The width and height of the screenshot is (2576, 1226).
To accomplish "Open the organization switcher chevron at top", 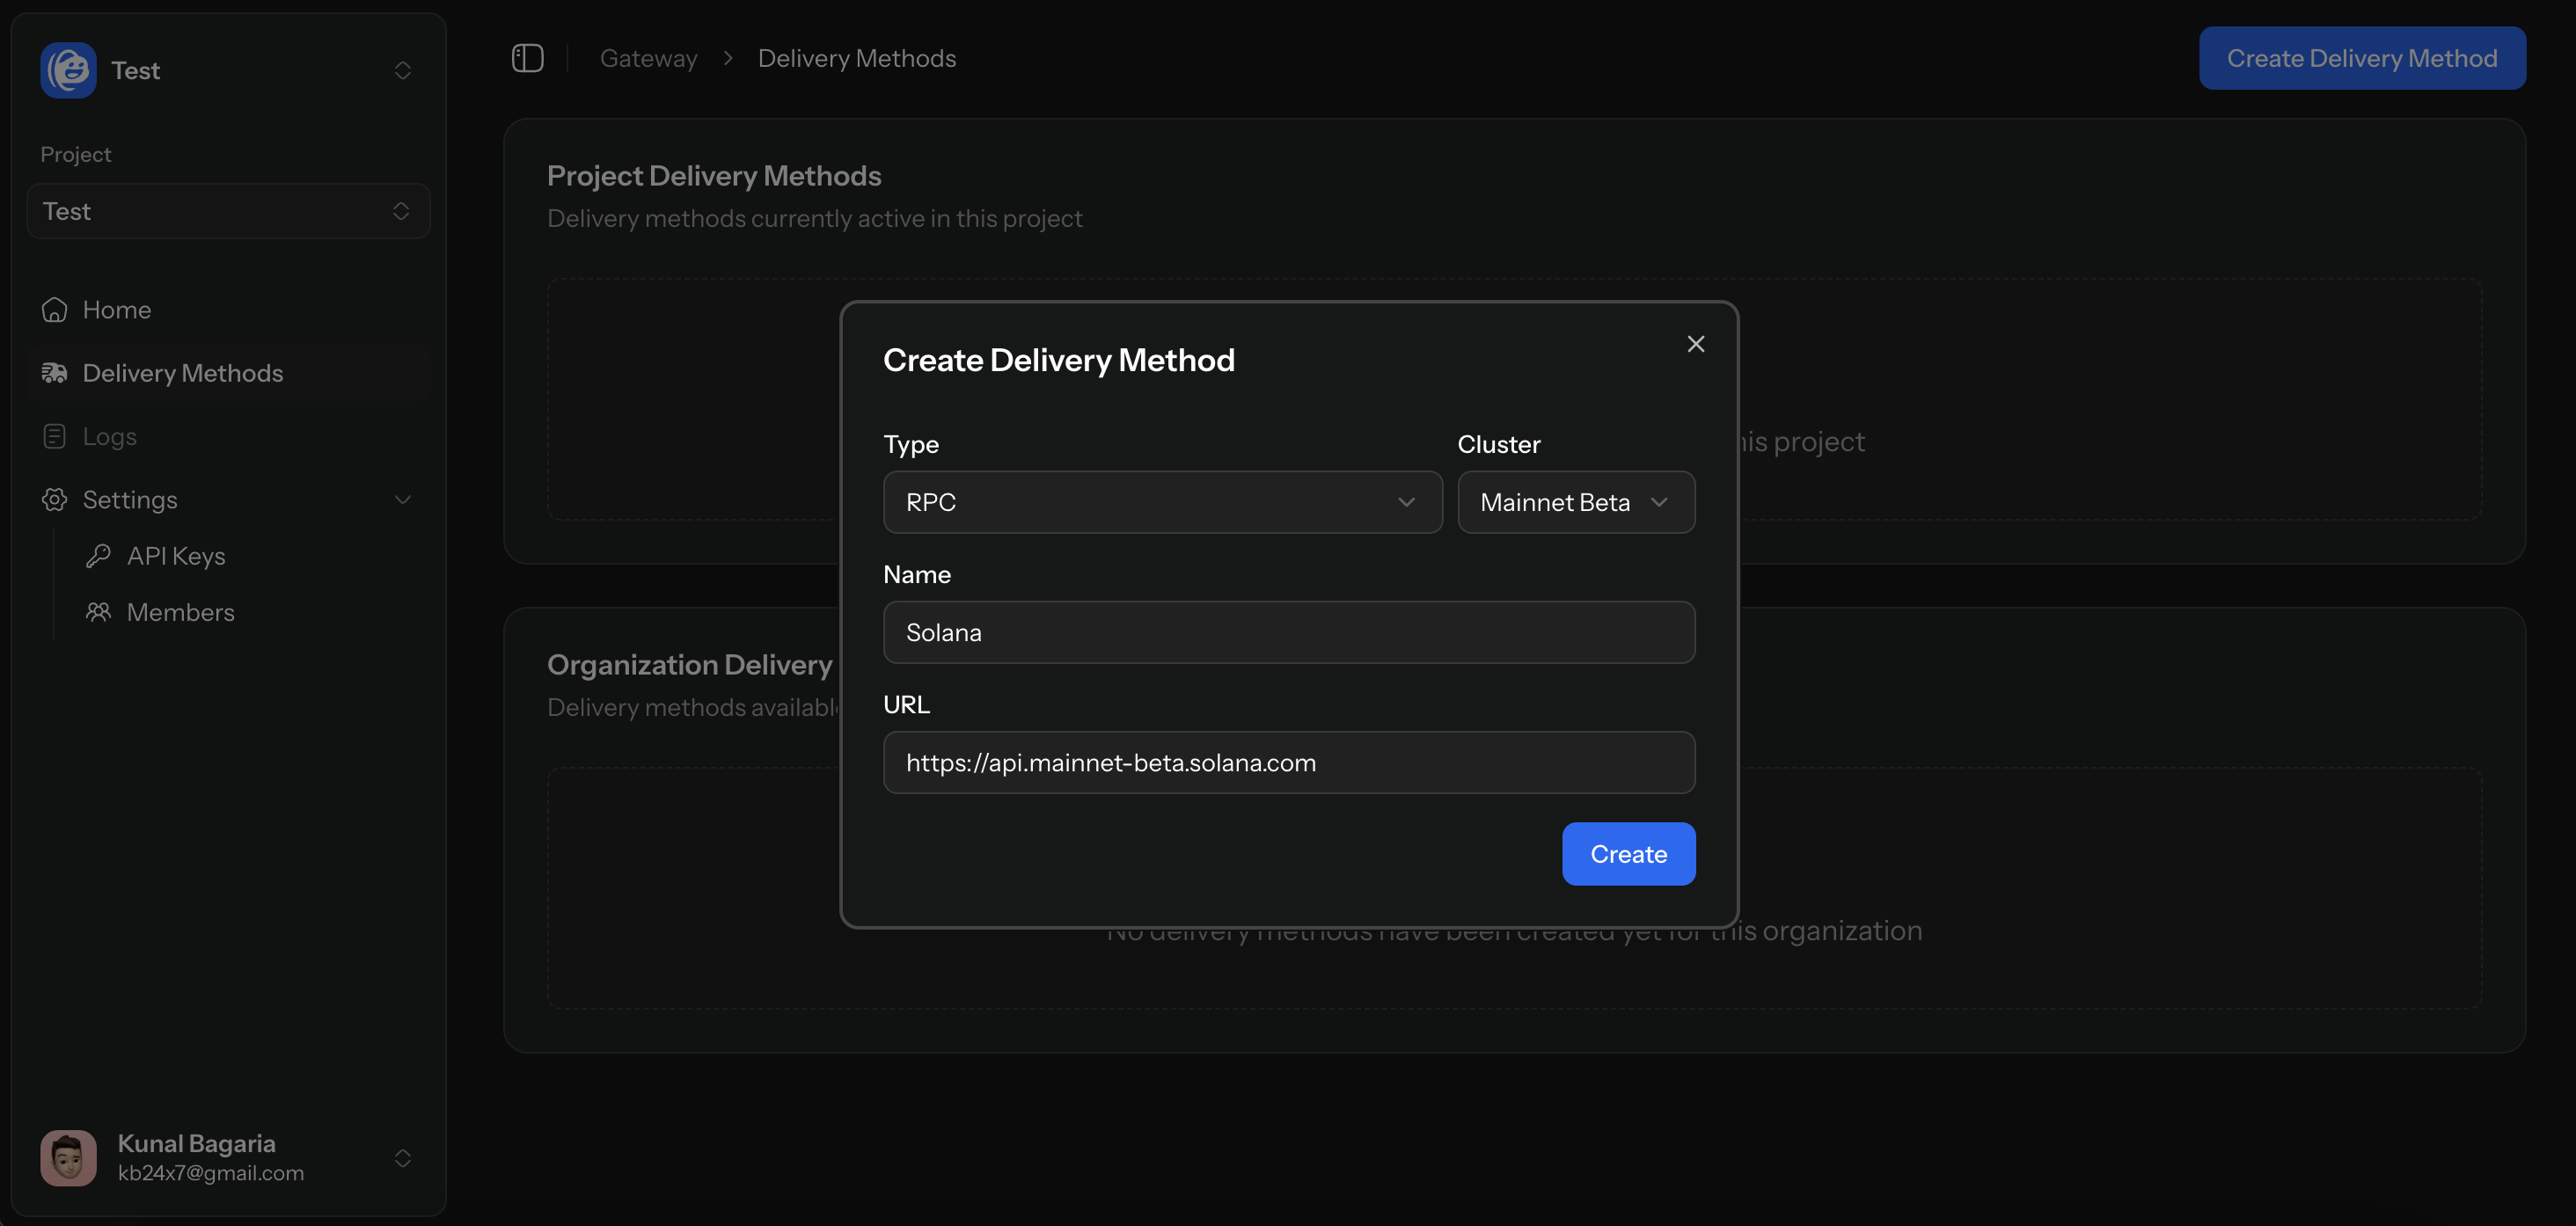I will [x=403, y=70].
